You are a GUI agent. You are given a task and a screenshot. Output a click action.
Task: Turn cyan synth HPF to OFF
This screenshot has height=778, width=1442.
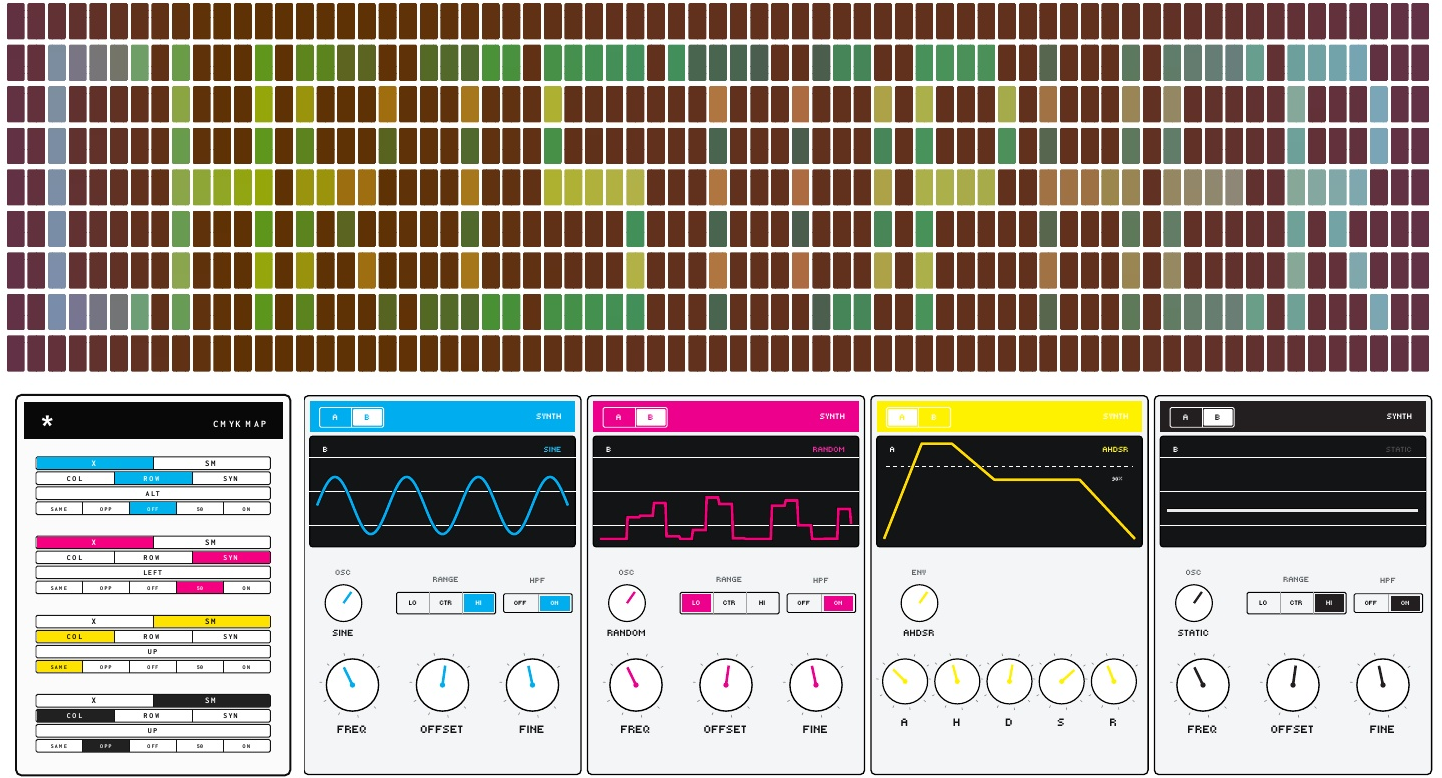[x=520, y=603]
